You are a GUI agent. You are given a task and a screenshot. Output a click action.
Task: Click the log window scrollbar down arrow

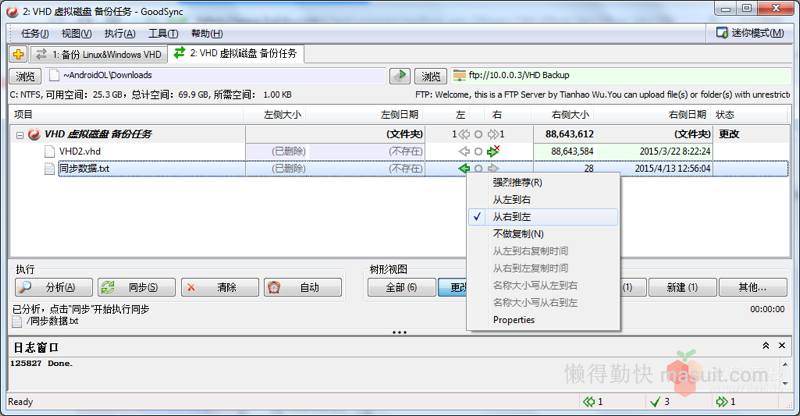(785, 384)
